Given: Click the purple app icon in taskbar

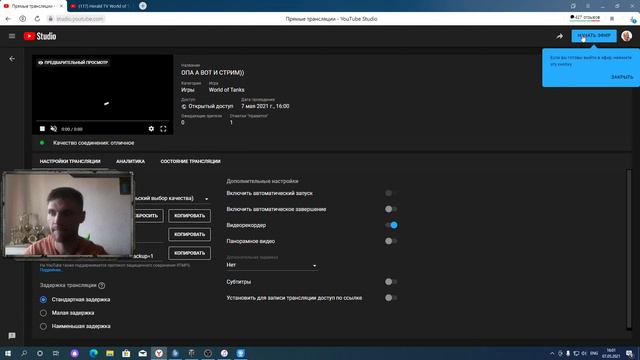Looking at the screenshot, I should pyautogui.click(x=74, y=353).
